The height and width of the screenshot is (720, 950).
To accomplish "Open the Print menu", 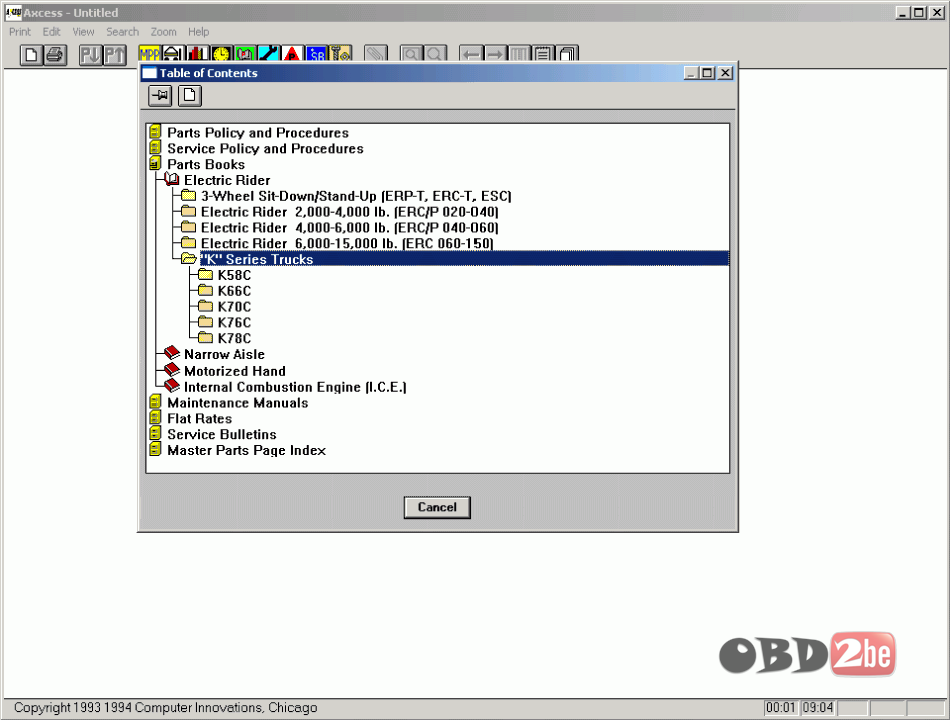I will point(19,32).
